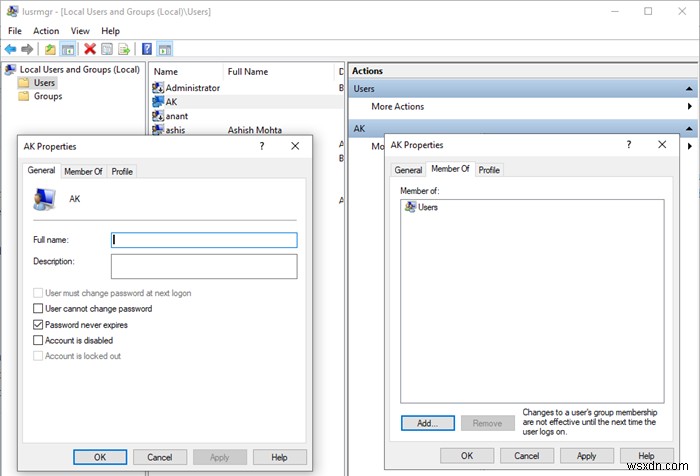Click the AK user icon in list

pos(158,102)
